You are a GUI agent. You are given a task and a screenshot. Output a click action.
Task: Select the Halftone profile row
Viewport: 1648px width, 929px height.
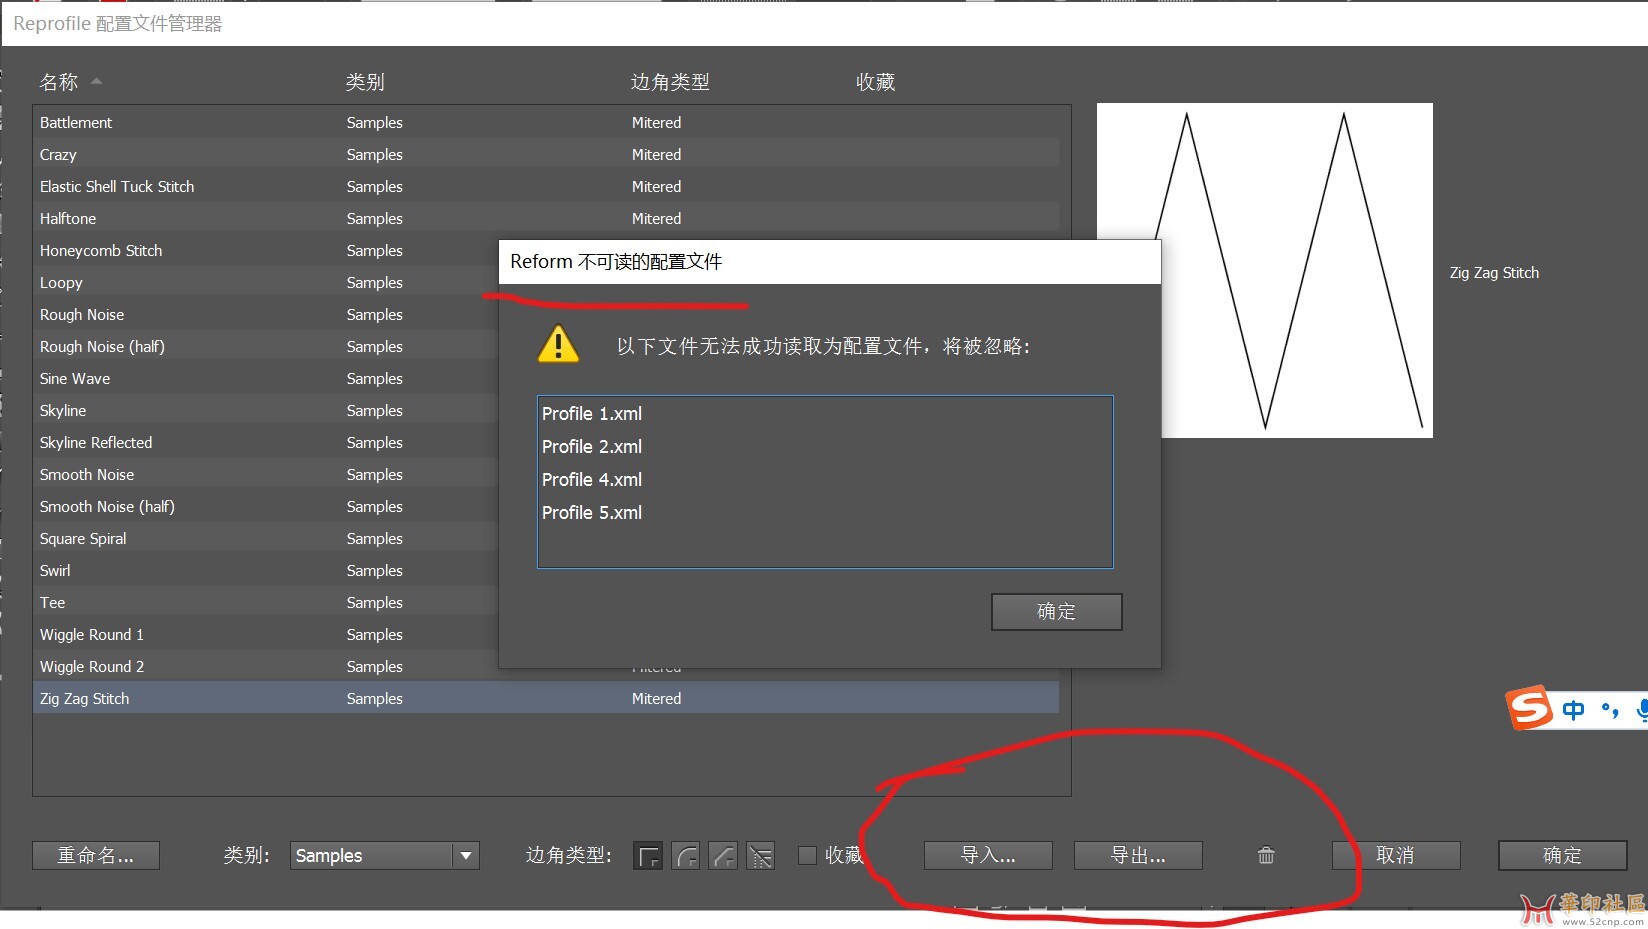click(546, 218)
